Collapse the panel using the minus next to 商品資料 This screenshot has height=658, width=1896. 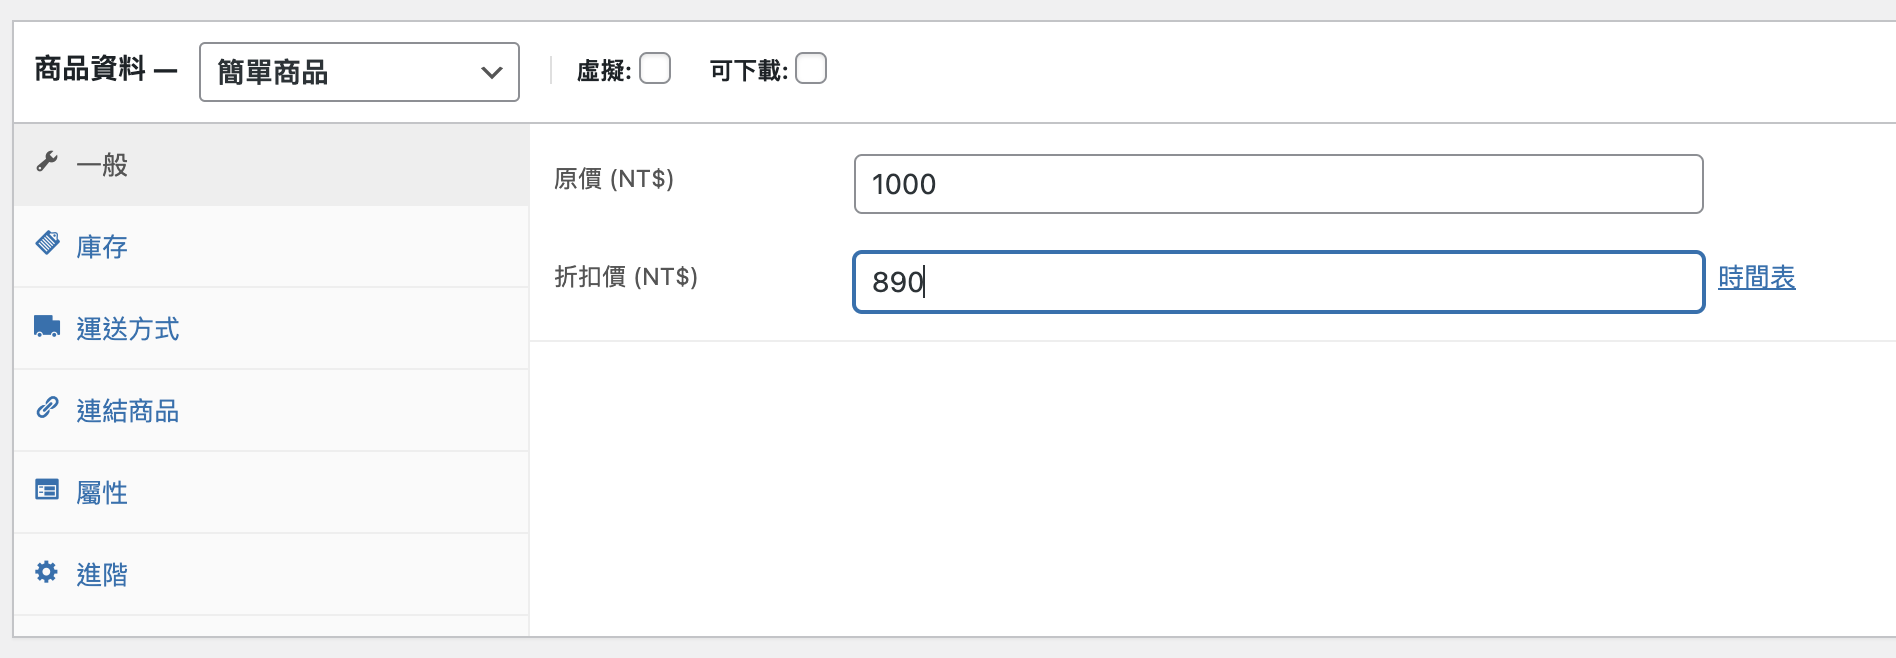pos(166,69)
